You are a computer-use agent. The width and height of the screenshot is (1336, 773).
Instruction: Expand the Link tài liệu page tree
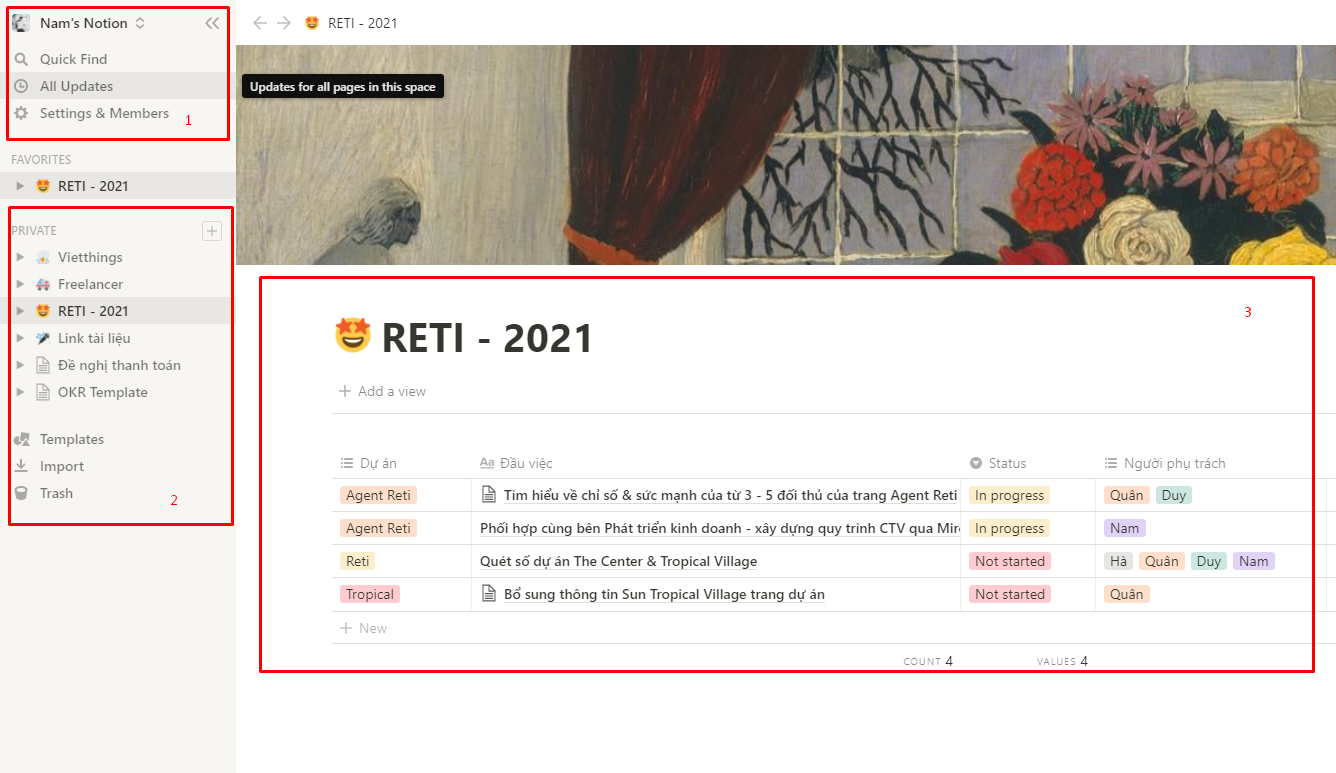20,338
